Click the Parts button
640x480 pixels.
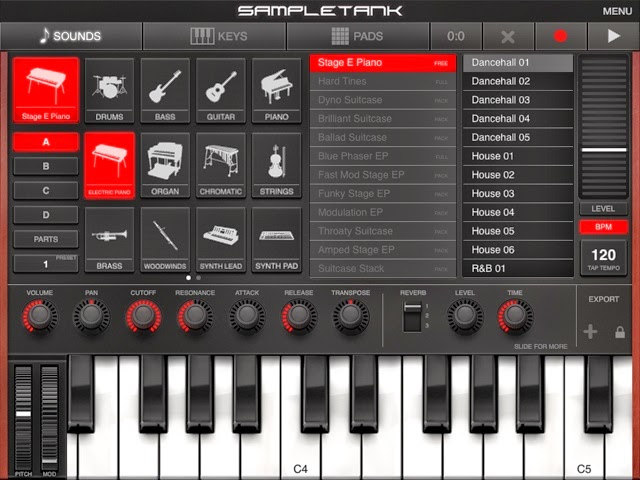click(46, 239)
